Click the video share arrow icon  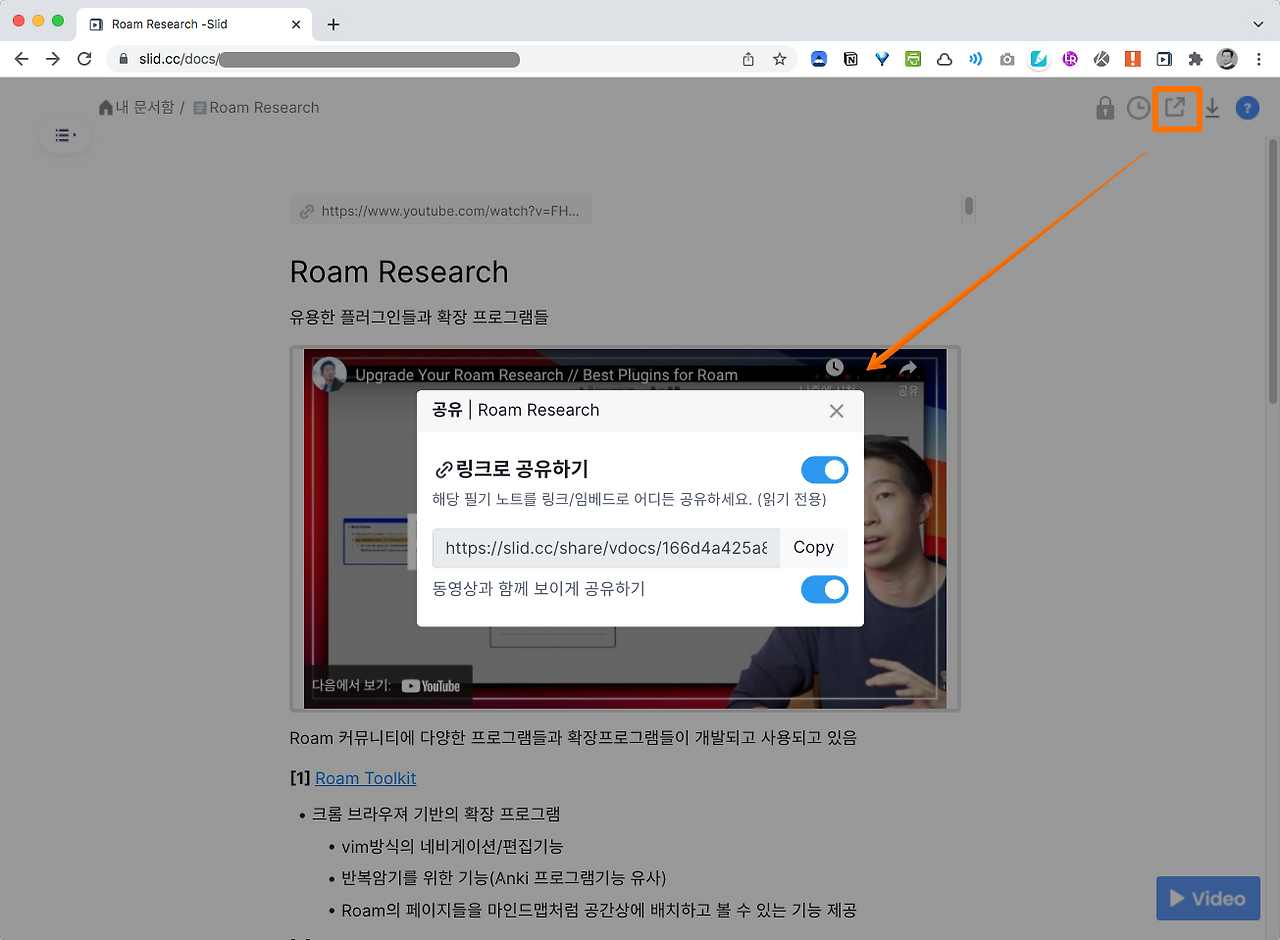[x=908, y=368]
